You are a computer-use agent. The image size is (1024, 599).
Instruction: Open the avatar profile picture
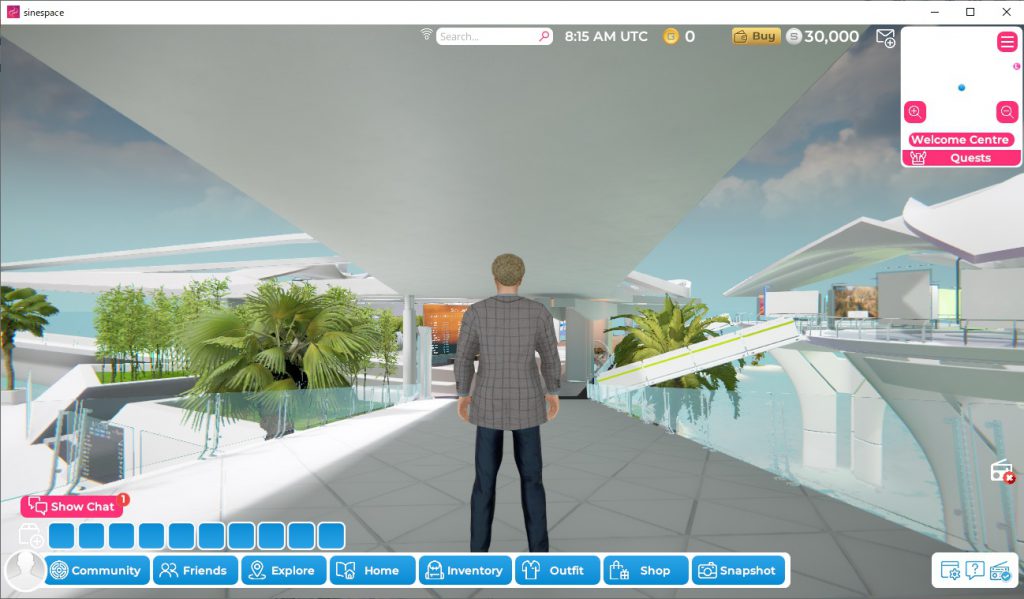(x=23, y=570)
